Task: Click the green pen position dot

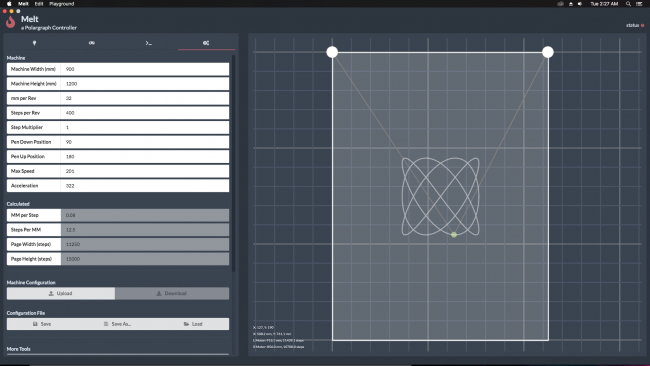Action: click(x=454, y=235)
